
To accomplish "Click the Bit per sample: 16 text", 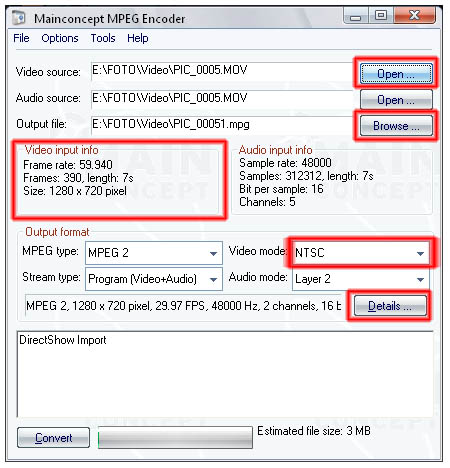I will tap(281, 189).
